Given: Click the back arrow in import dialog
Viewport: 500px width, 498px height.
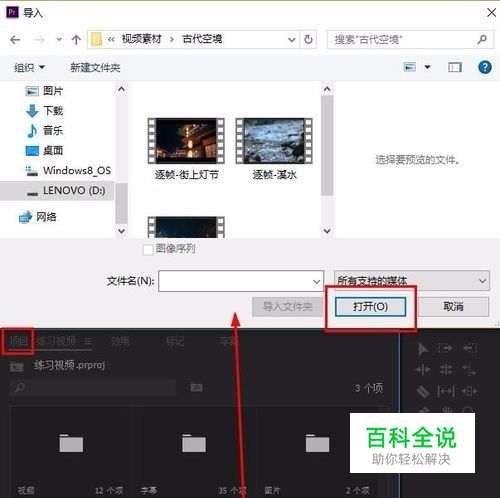Looking at the screenshot, I should [x=15, y=40].
